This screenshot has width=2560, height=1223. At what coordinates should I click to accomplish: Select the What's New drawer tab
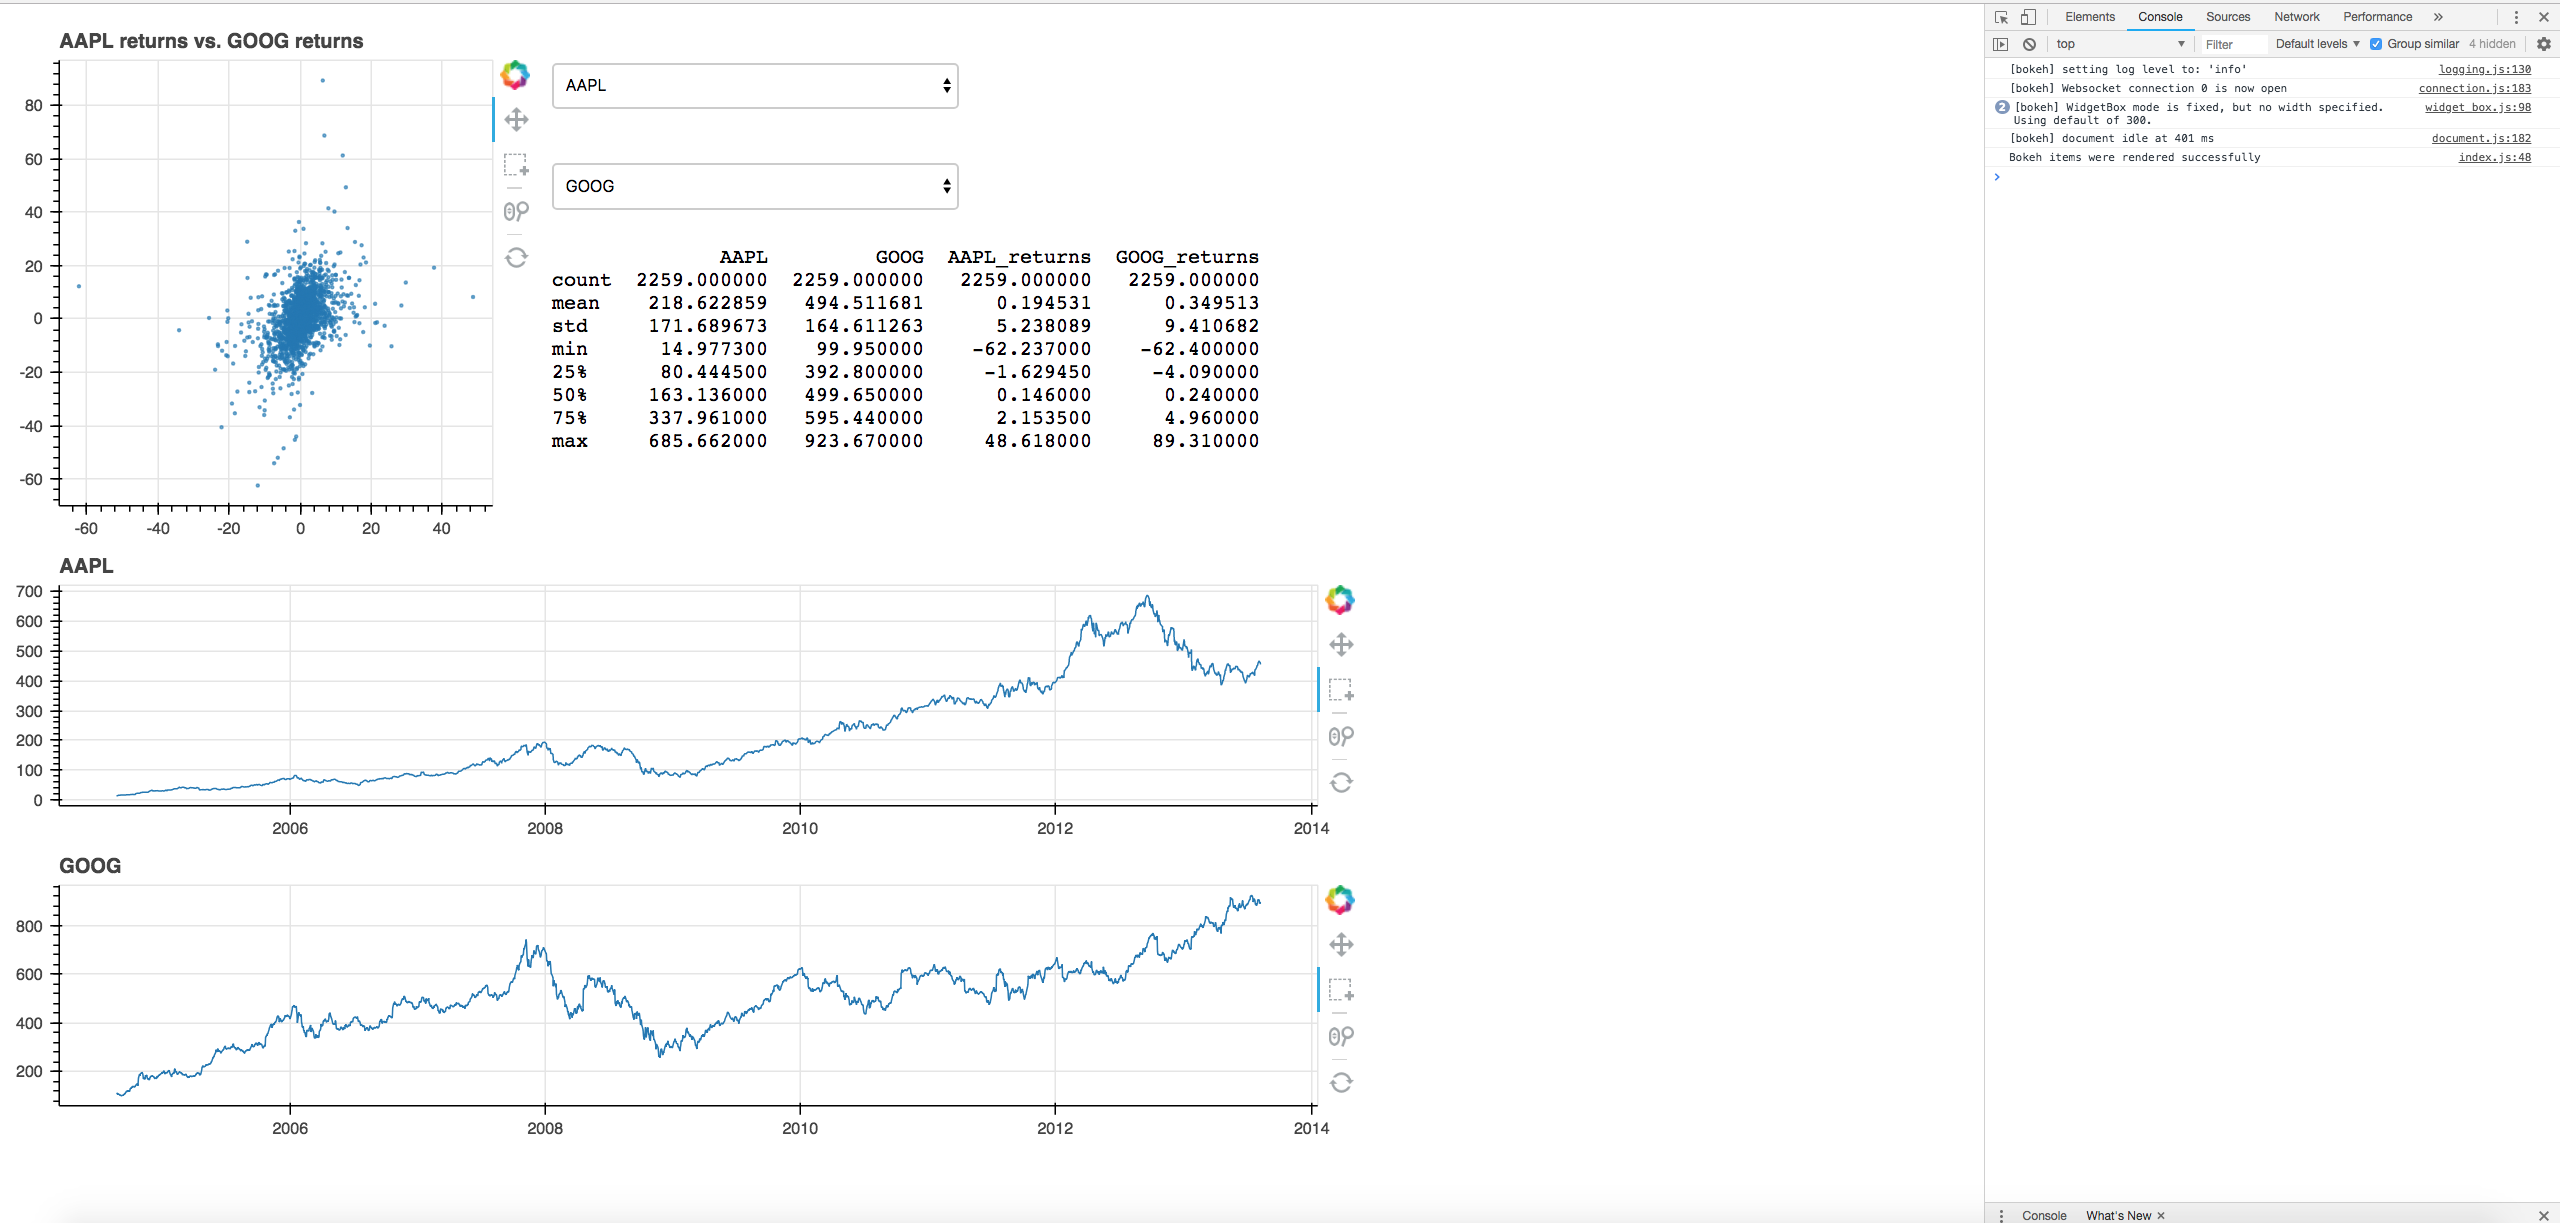pos(2118,1215)
